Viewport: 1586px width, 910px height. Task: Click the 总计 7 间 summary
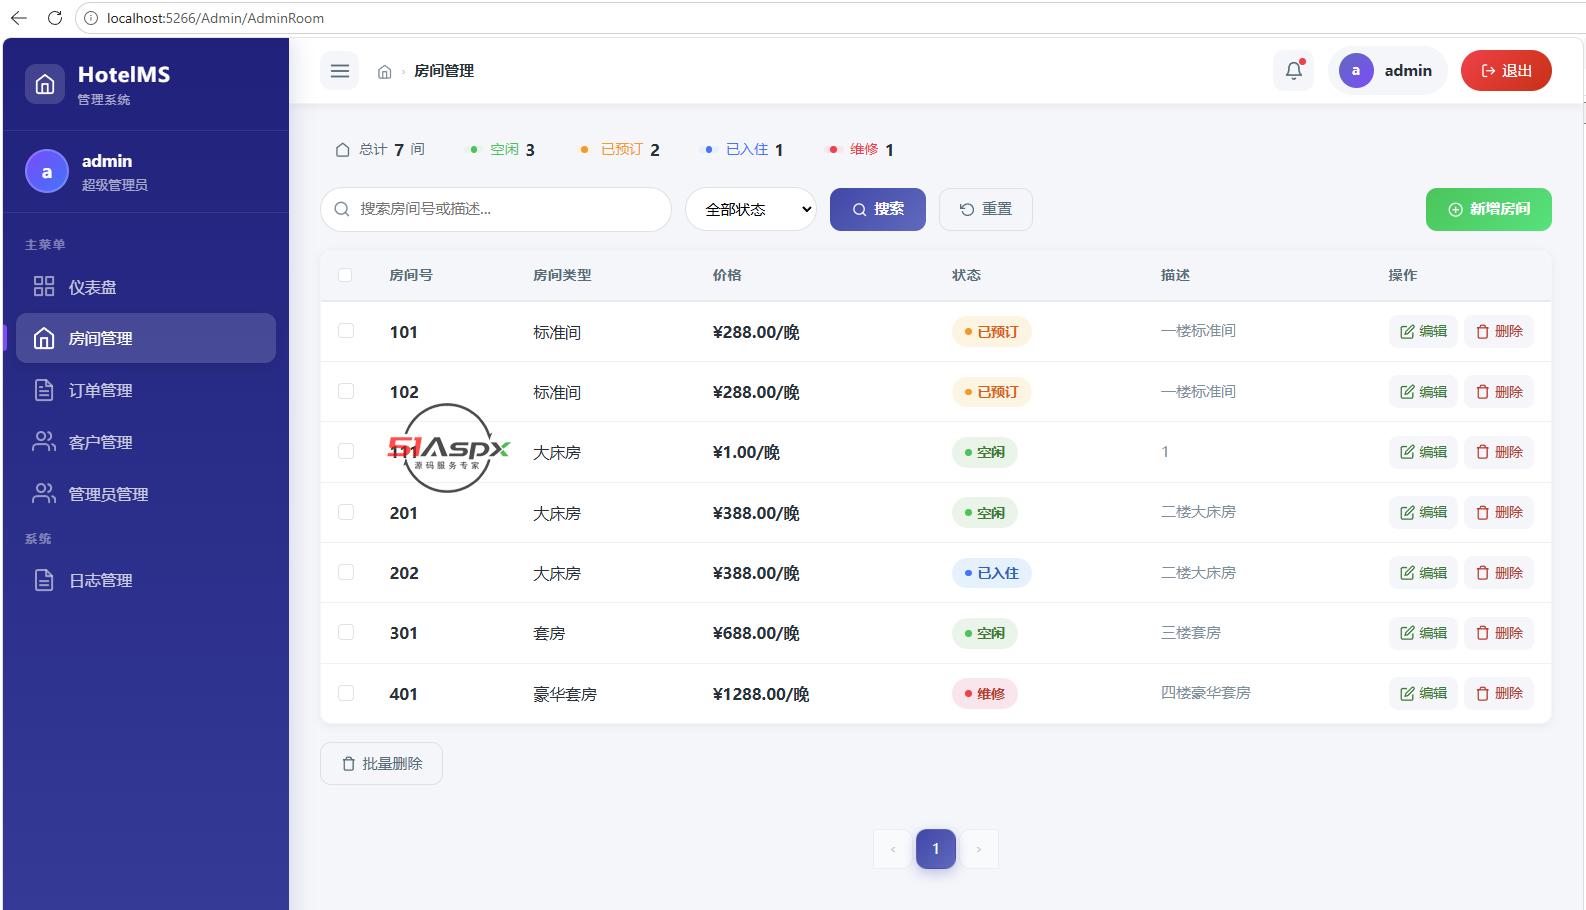(x=380, y=149)
